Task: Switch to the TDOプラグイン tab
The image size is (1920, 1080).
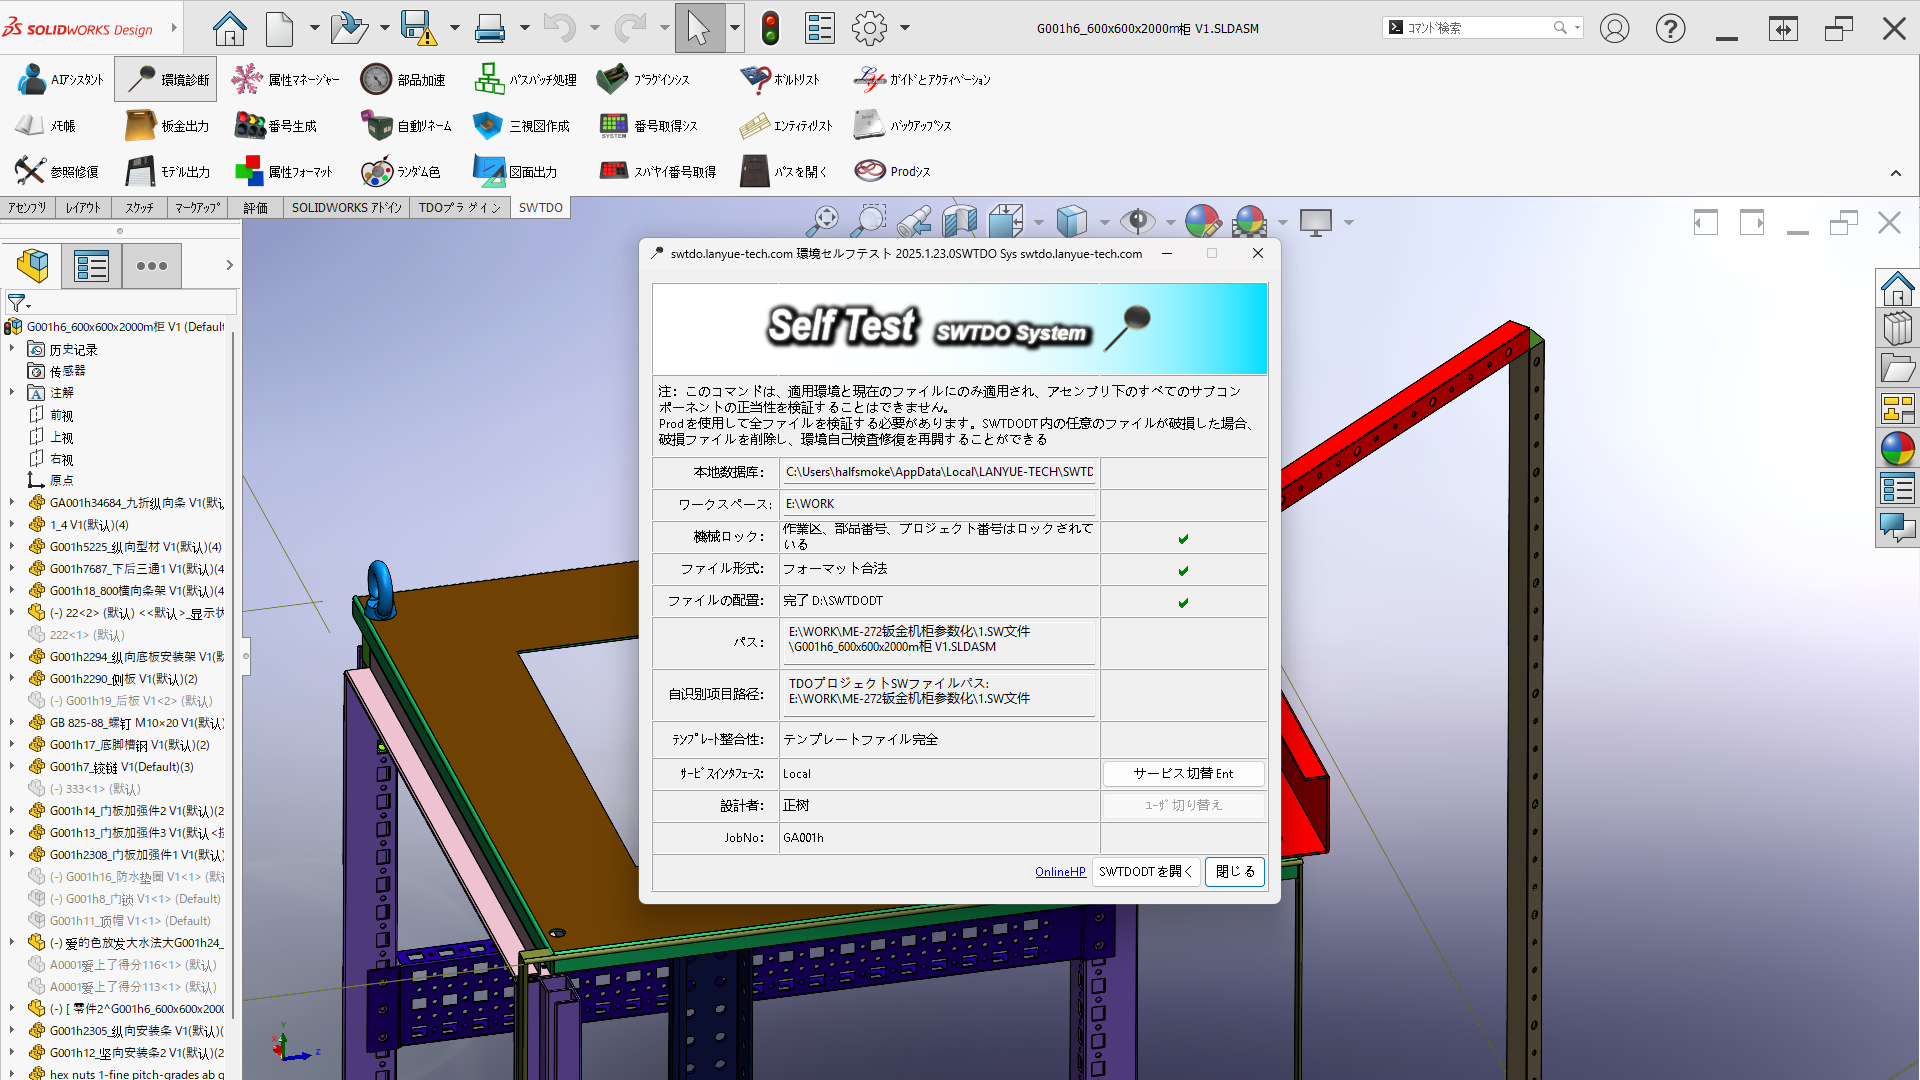Action: point(459,208)
